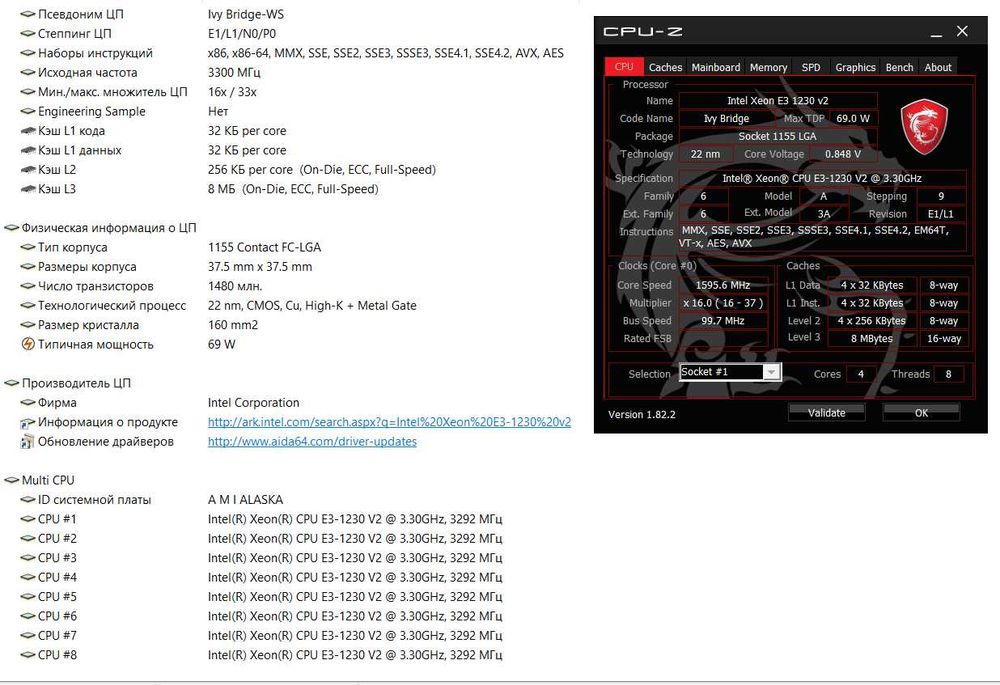1000x685 pixels.
Task: Click the icon beside ID системной платы
Action: (x=28, y=500)
